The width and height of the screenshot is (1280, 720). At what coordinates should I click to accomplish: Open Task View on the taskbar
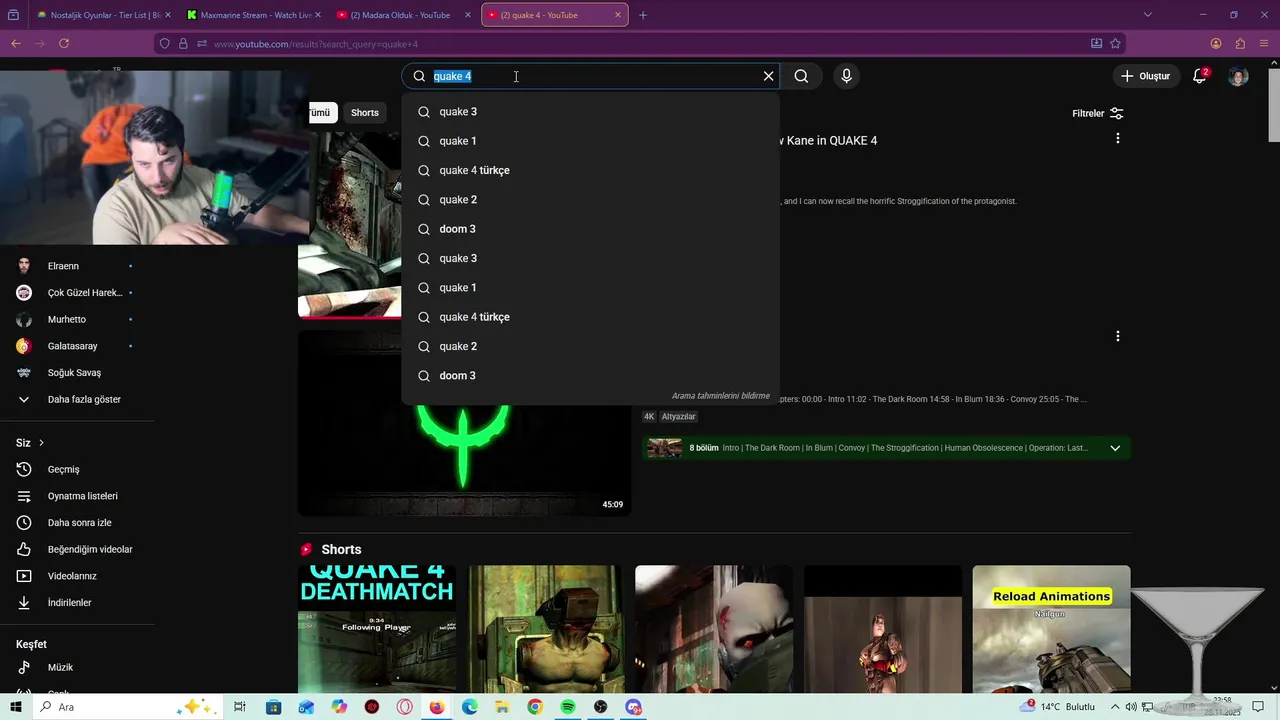240,707
